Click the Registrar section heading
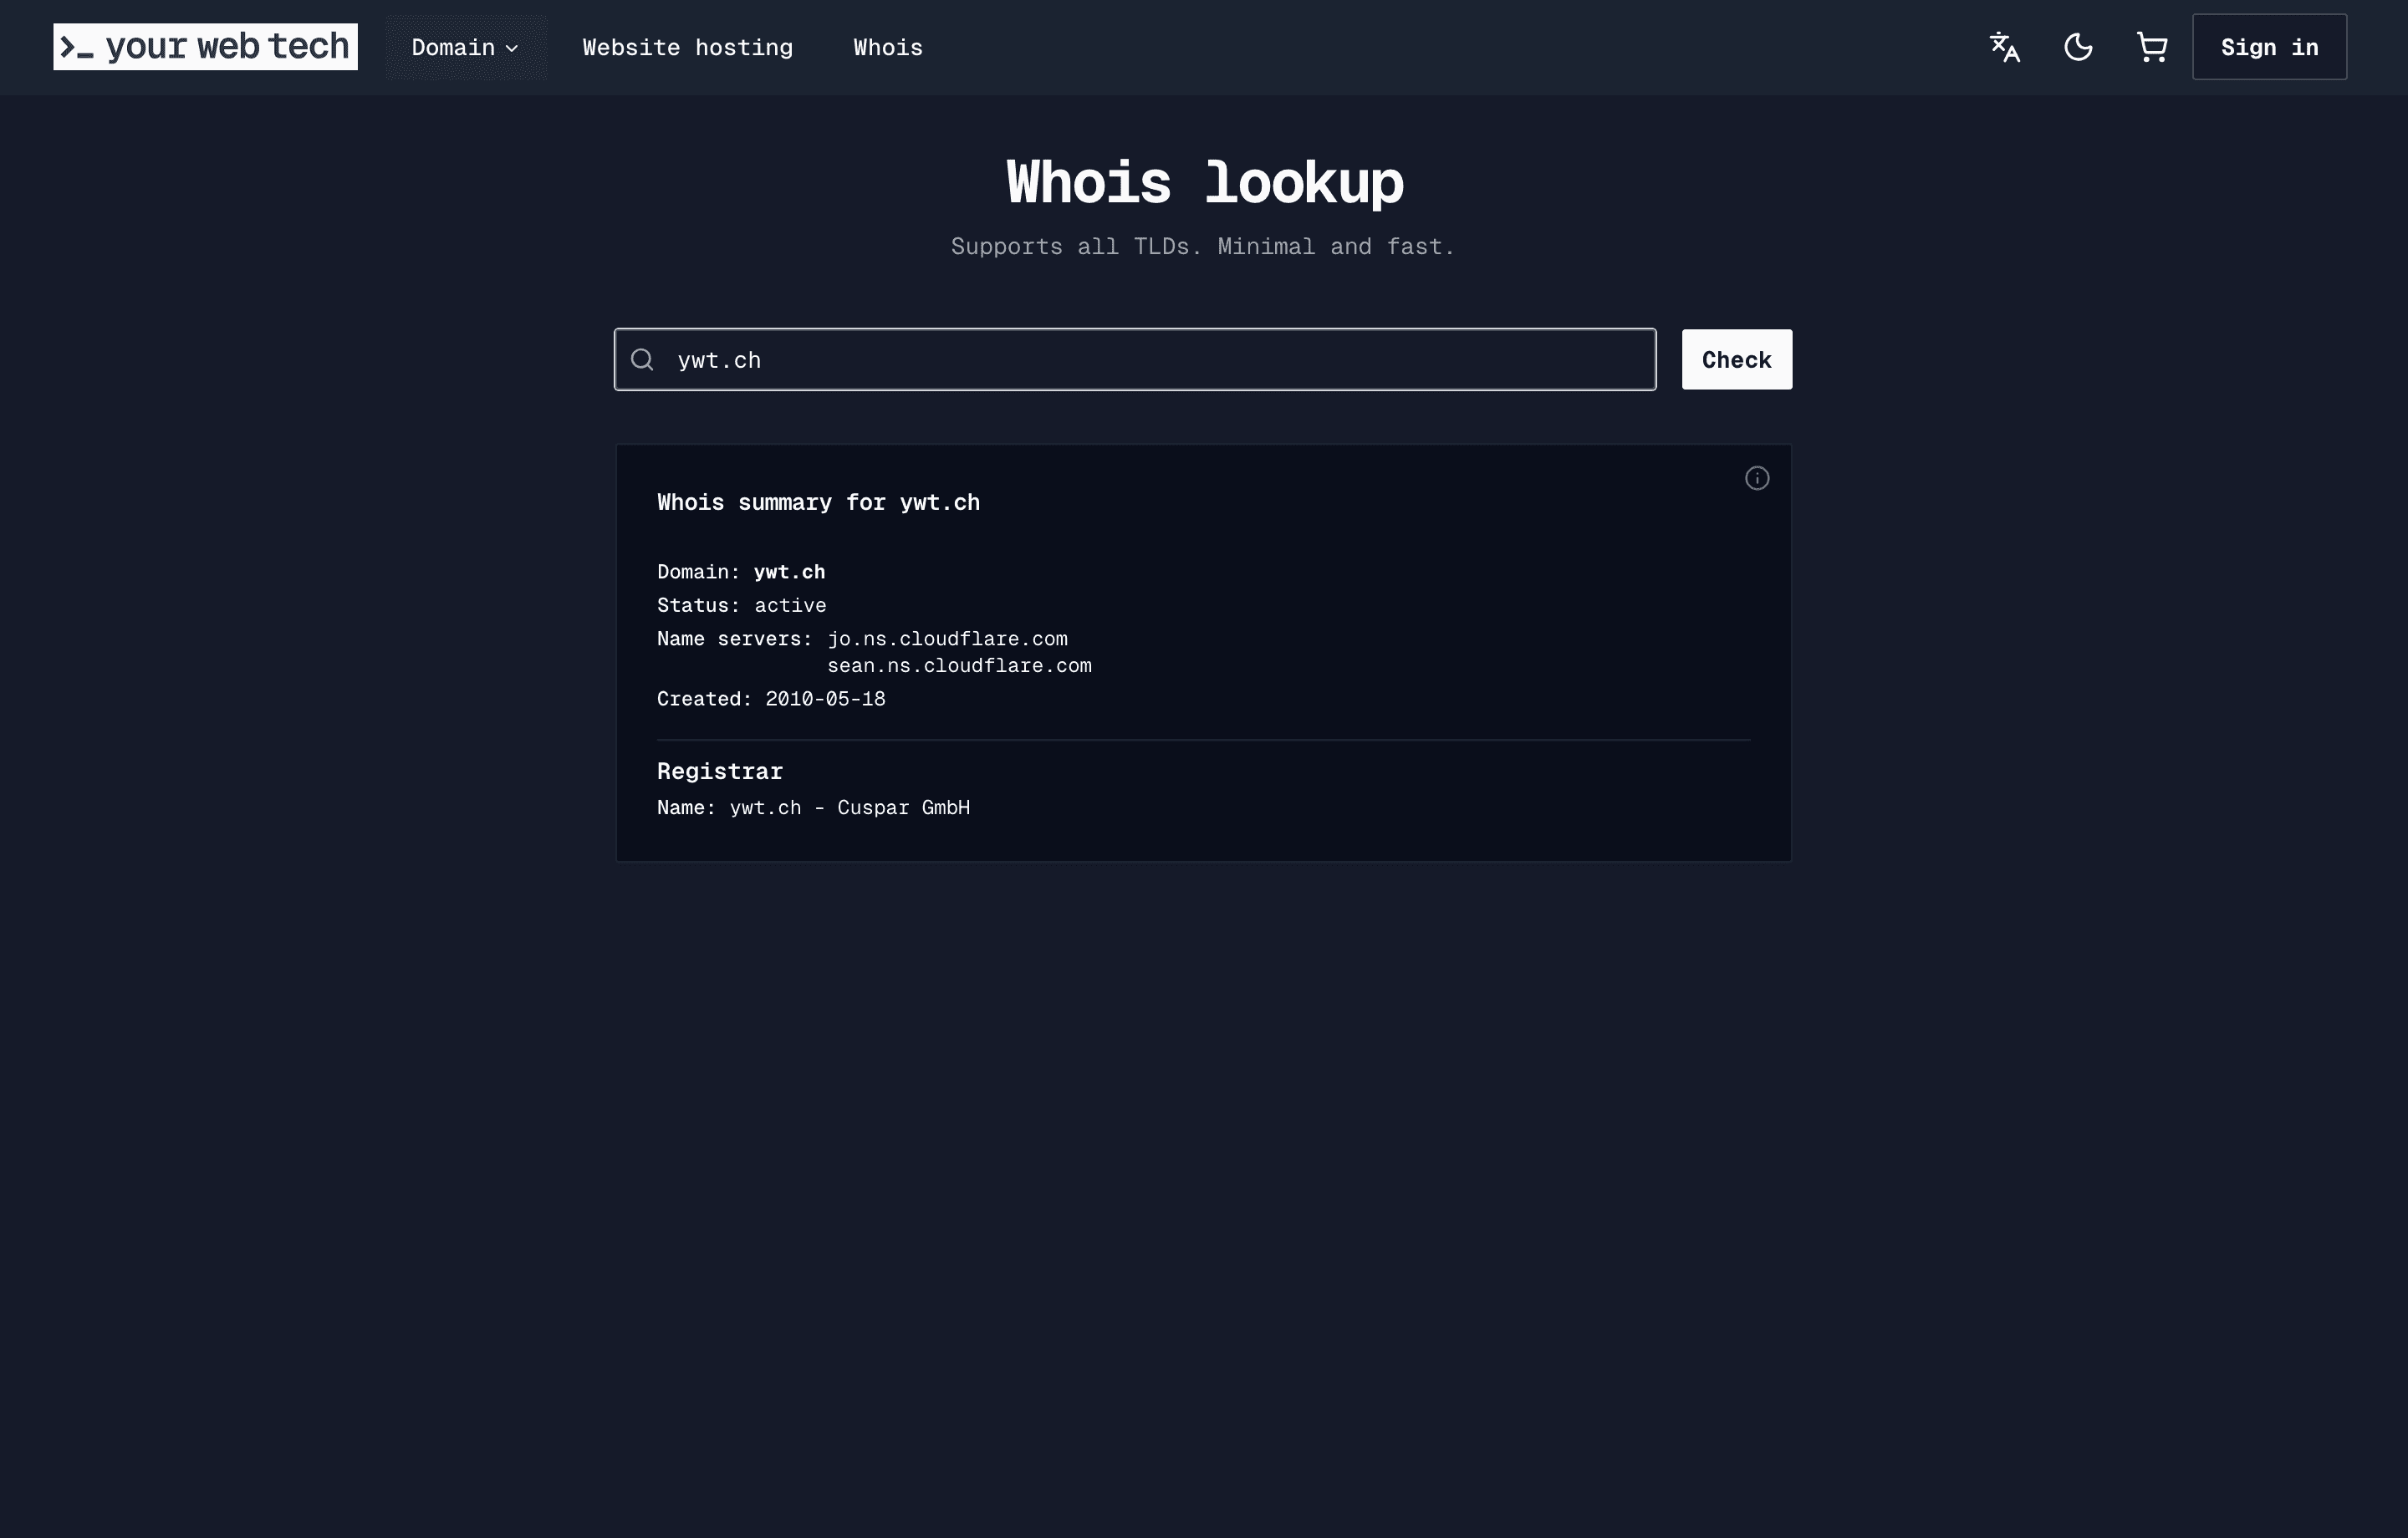This screenshot has width=2408, height=1538. click(720, 772)
